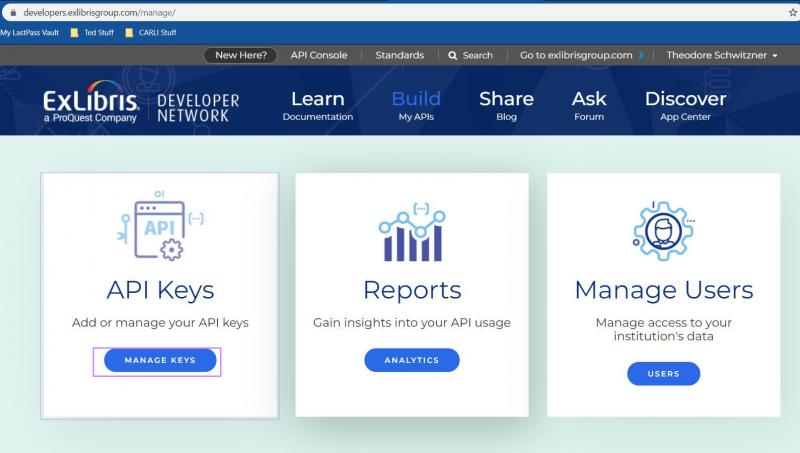Click the Reports heading
Image resolution: width=800 pixels, height=453 pixels.
coord(412,291)
